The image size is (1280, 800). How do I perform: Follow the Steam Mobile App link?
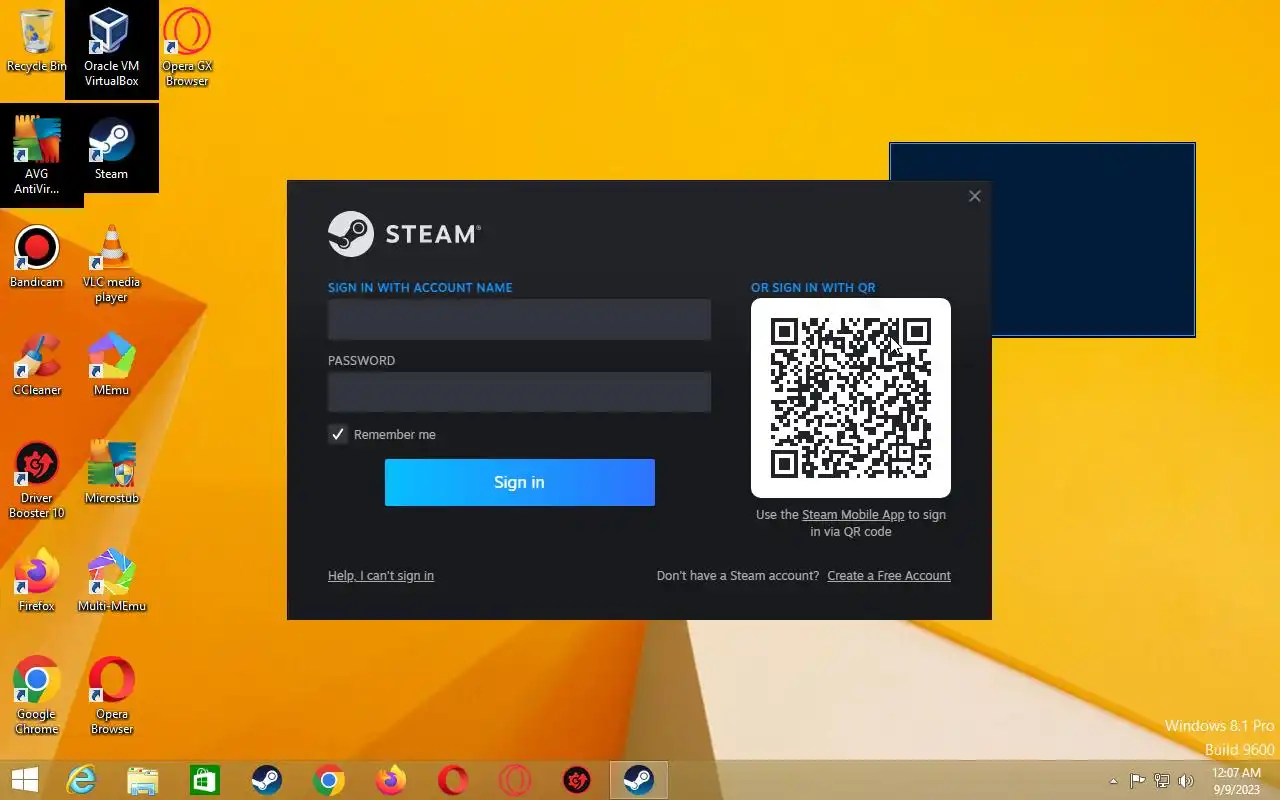point(853,515)
